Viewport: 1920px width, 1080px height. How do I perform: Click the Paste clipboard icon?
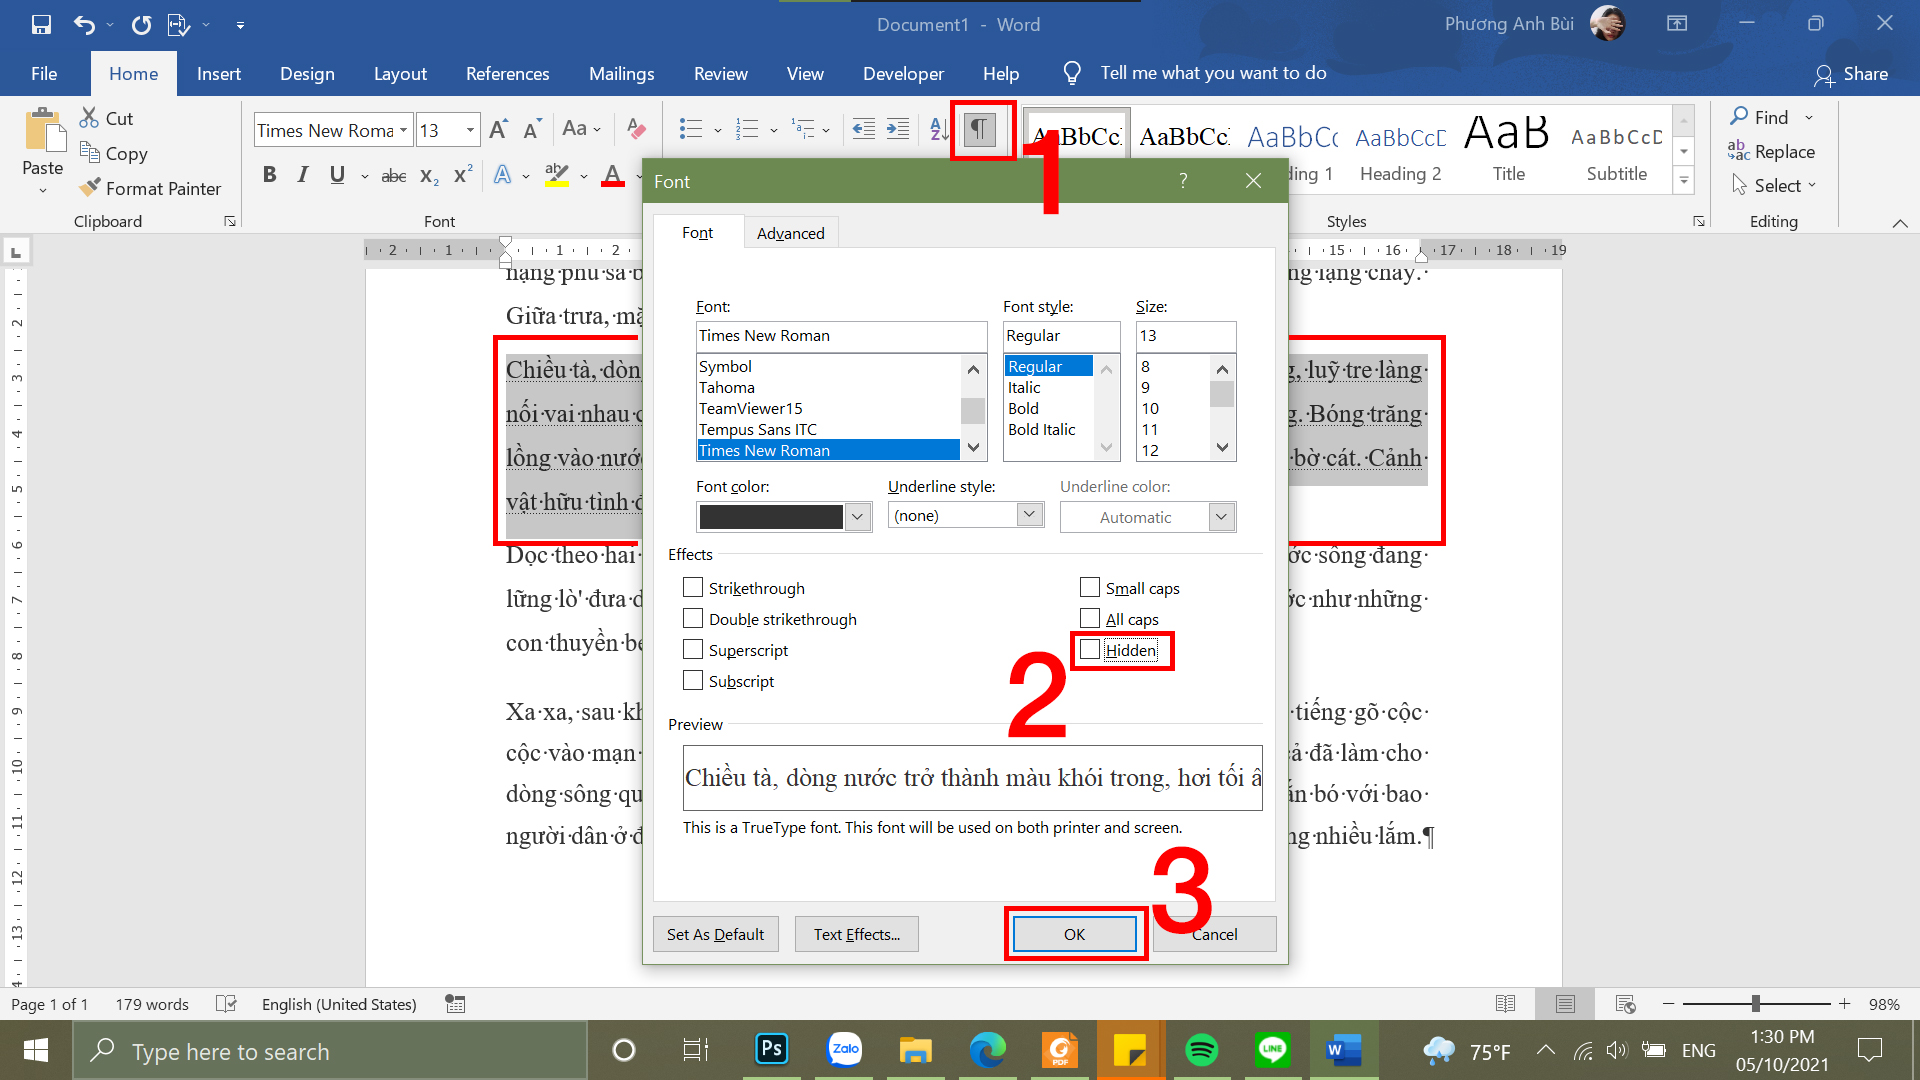click(x=44, y=130)
